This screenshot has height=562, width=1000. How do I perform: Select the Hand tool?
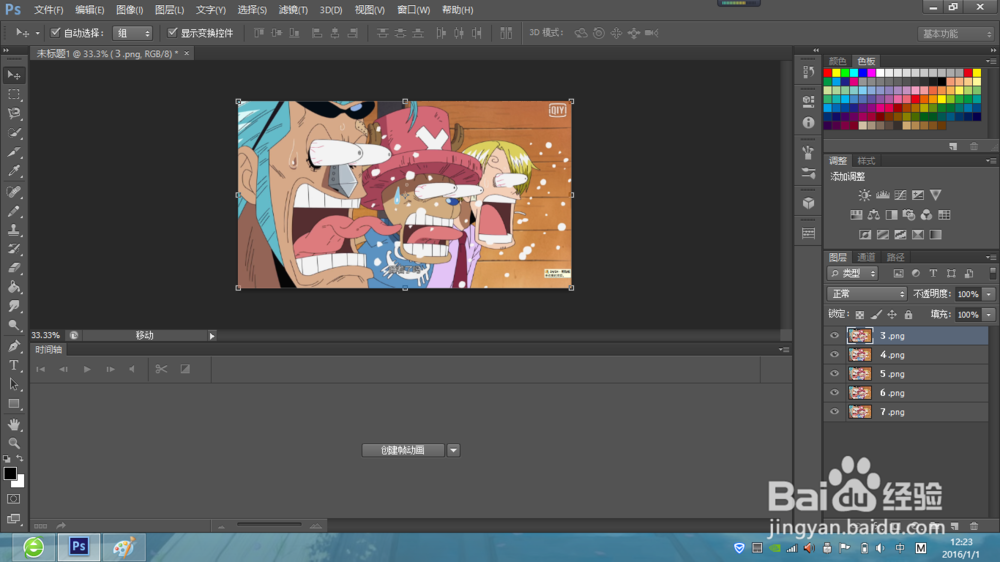coord(14,425)
